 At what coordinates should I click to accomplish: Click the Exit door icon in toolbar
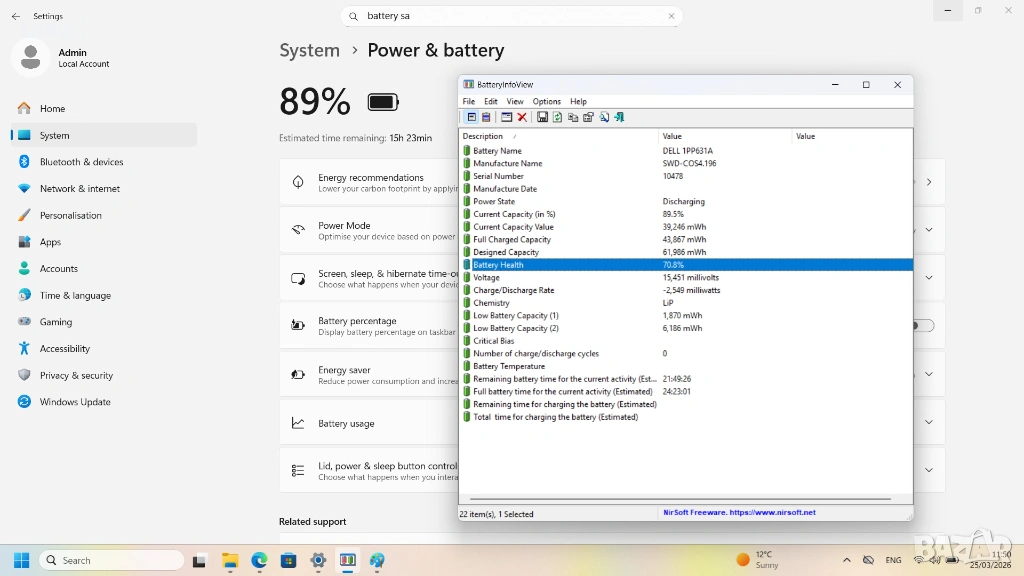619,117
